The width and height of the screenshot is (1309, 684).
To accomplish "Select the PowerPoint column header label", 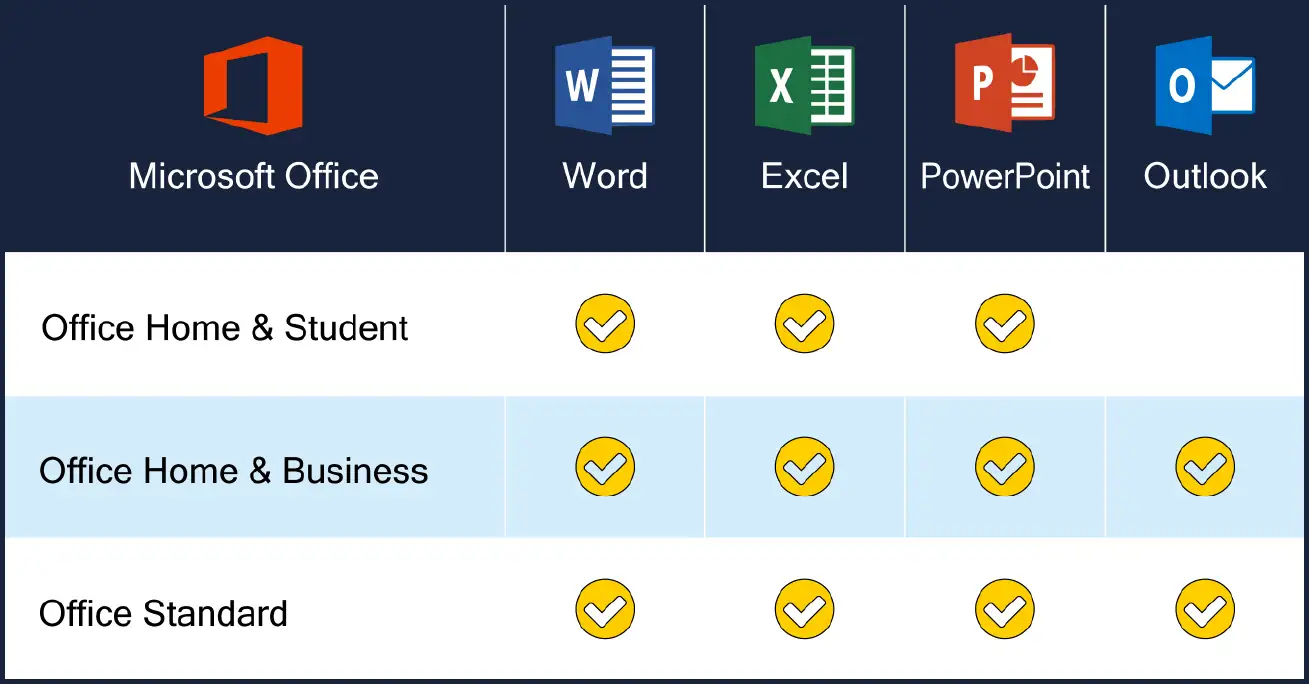I will [1005, 177].
